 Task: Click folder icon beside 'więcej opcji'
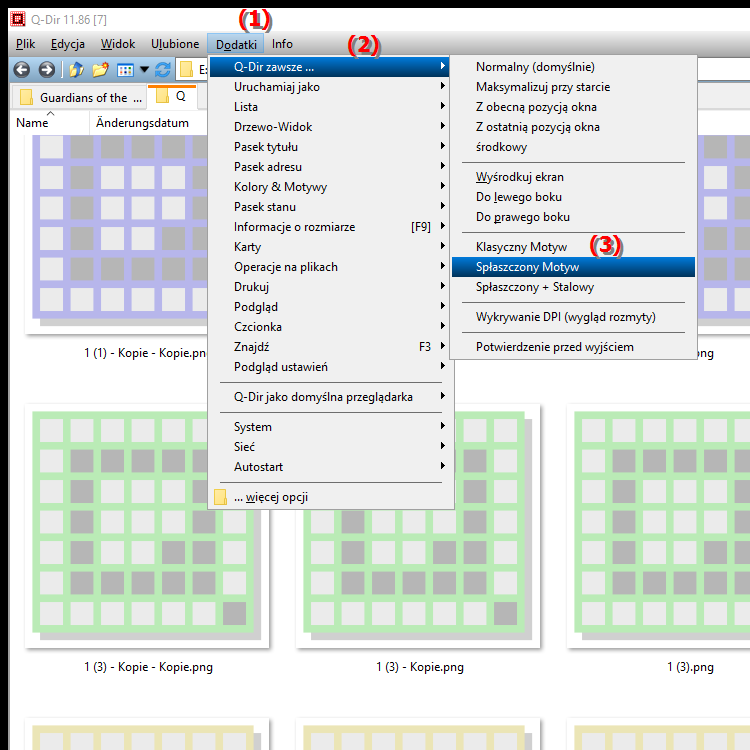click(221, 497)
